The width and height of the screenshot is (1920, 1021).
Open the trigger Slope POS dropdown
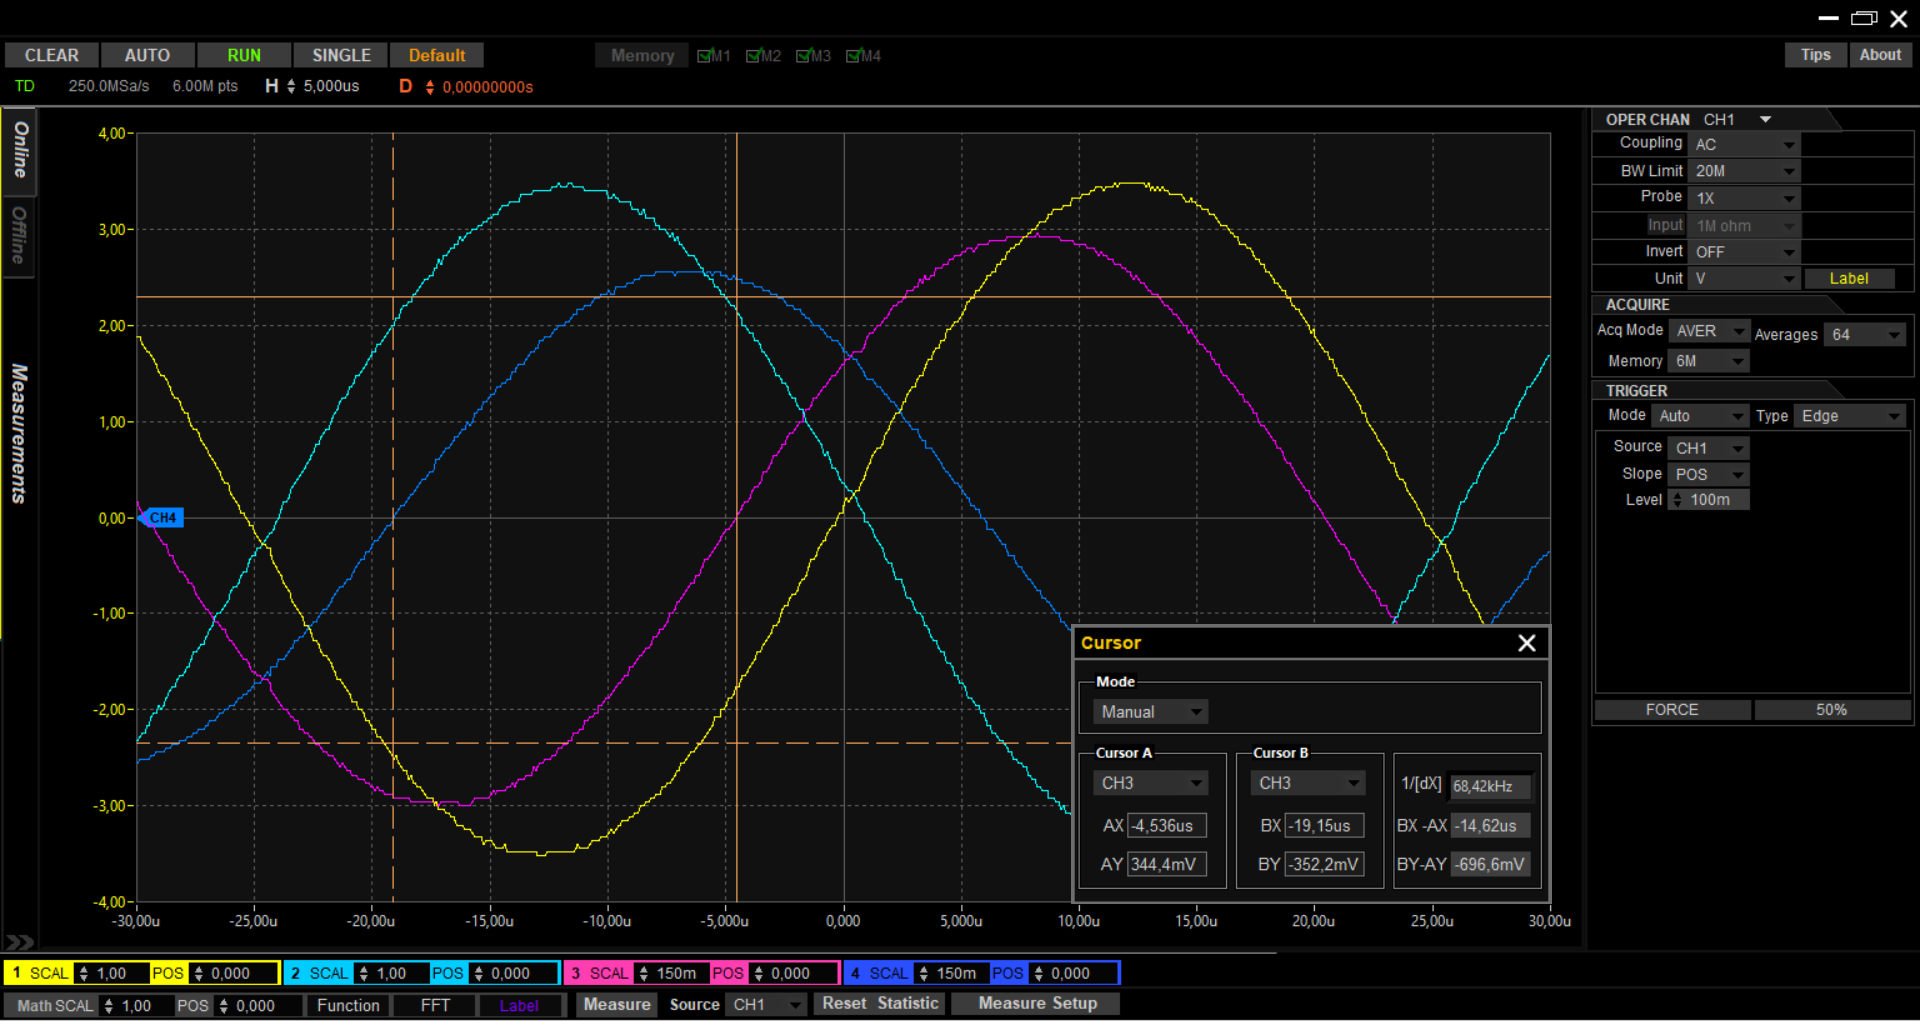[1709, 474]
